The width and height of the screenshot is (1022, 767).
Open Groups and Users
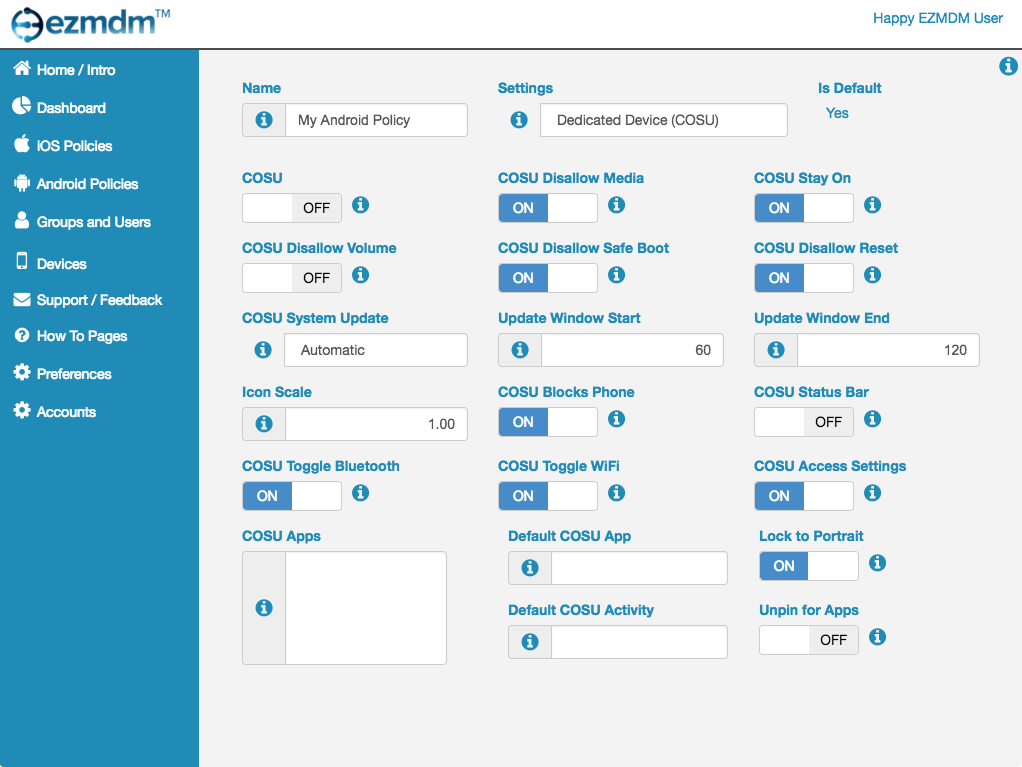pyautogui.click(x=82, y=222)
